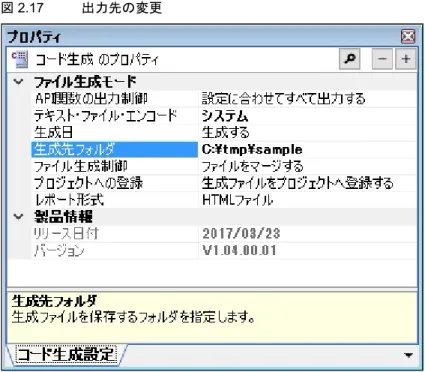
Task: Click the バージョン property label
Action: click(x=59, y=251)
